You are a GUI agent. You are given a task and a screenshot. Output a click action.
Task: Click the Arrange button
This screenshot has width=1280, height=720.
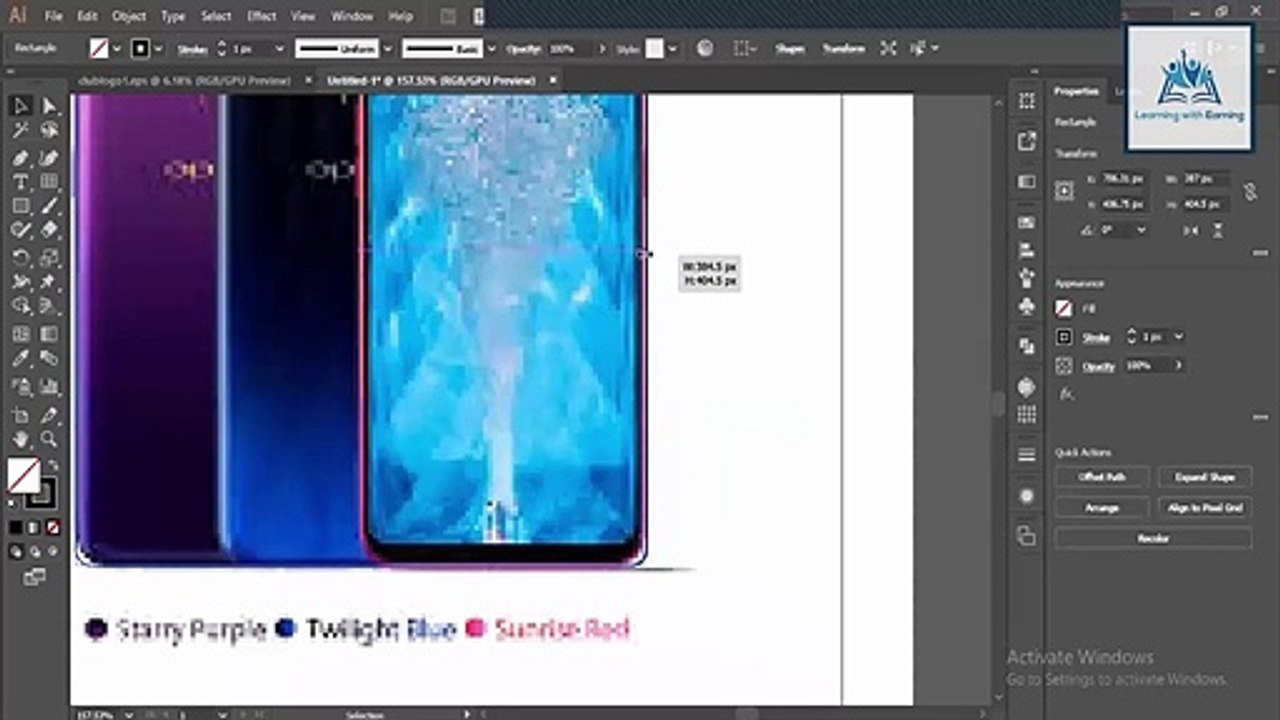[x=1102, y=508]
